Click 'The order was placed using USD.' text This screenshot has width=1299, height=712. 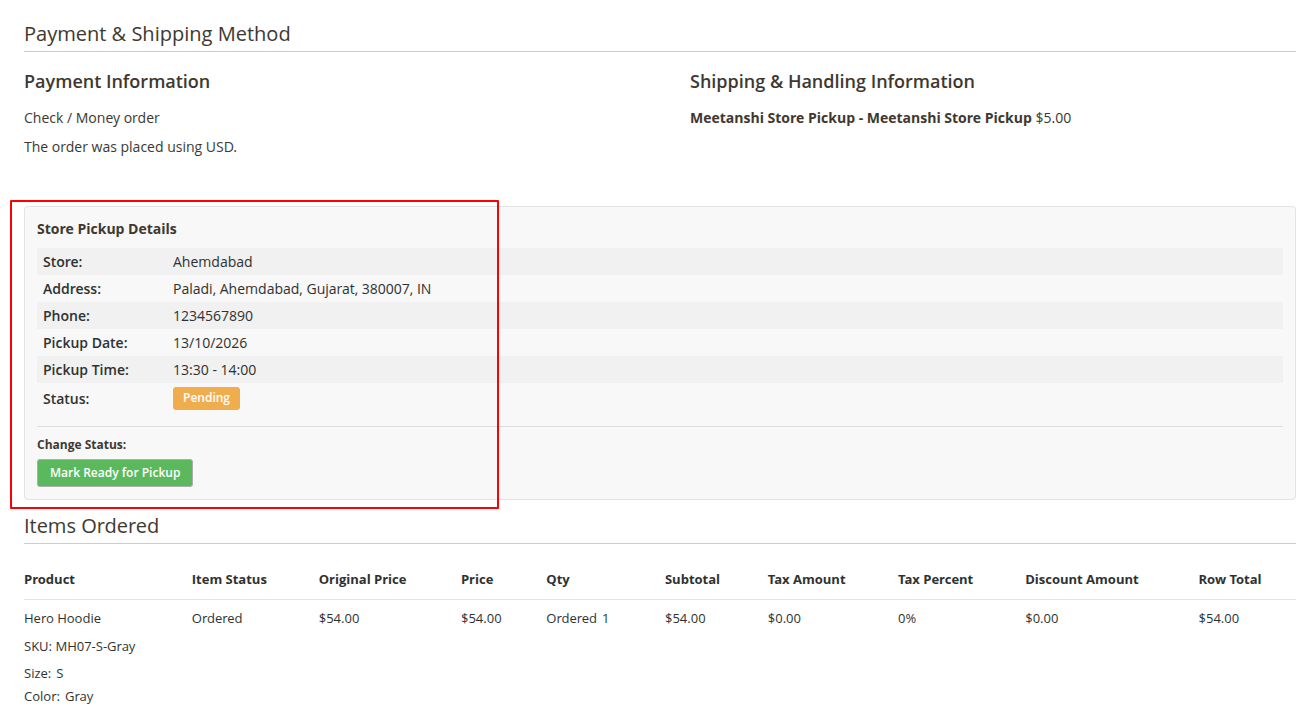pos(130,147)
